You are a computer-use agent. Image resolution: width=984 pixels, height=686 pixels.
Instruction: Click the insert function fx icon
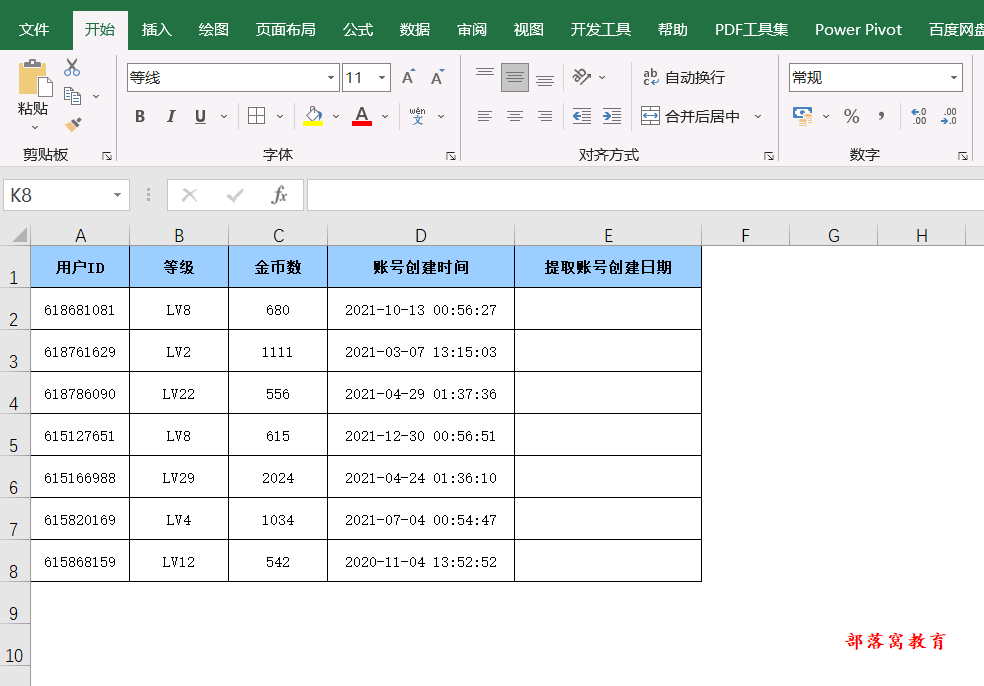point(279,195)
